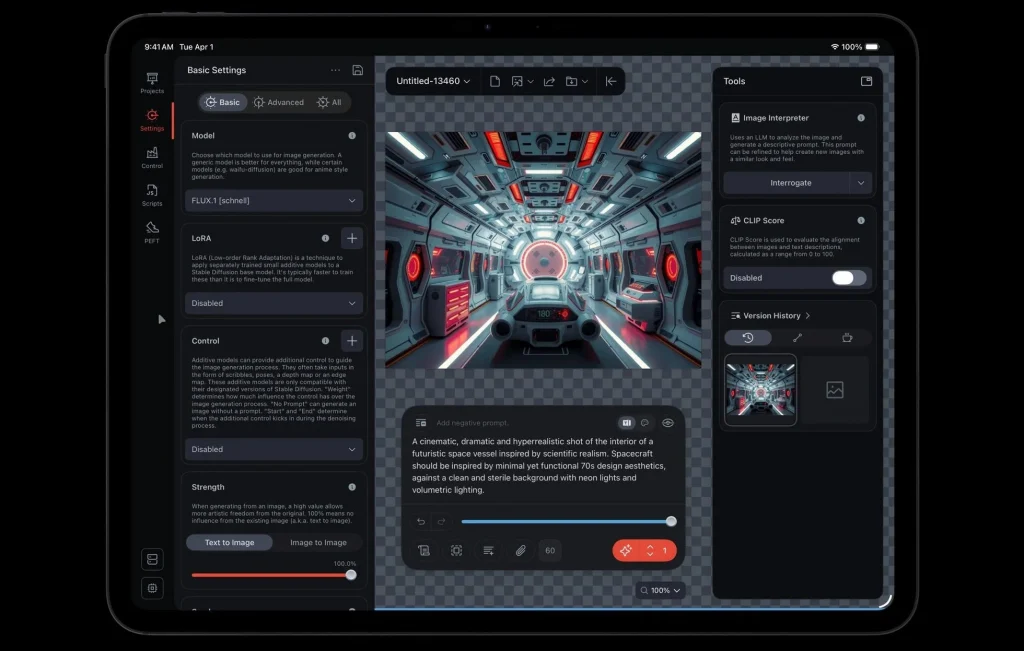Toggle prompt visibility with the eye icon
This screenshot has width=1024, height=651.
pos(668,423)
